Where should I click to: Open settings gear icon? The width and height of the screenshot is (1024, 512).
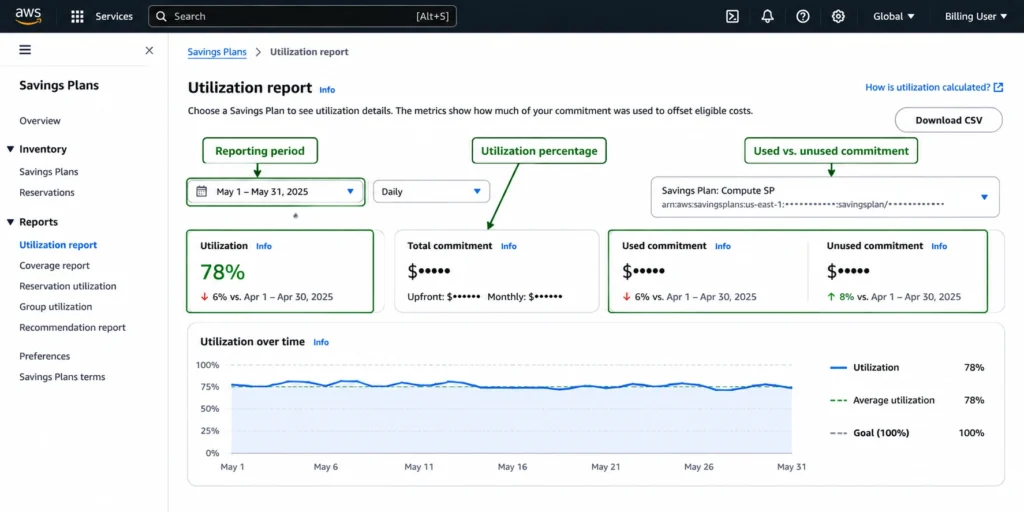pyautogui.click(x=839, y=16)
